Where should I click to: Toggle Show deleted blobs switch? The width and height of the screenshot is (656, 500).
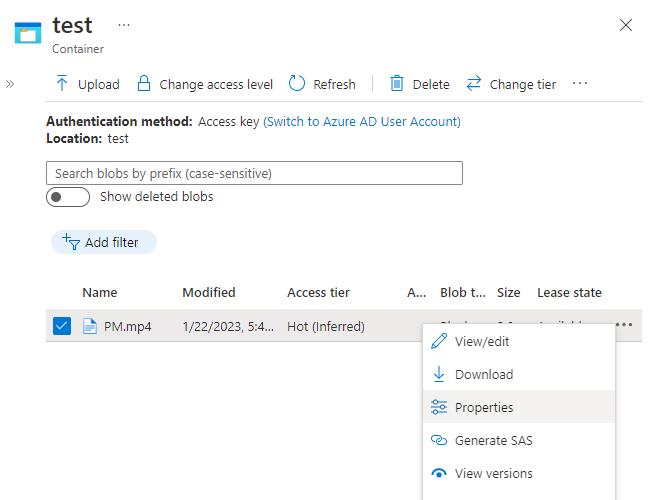[68, 197]
